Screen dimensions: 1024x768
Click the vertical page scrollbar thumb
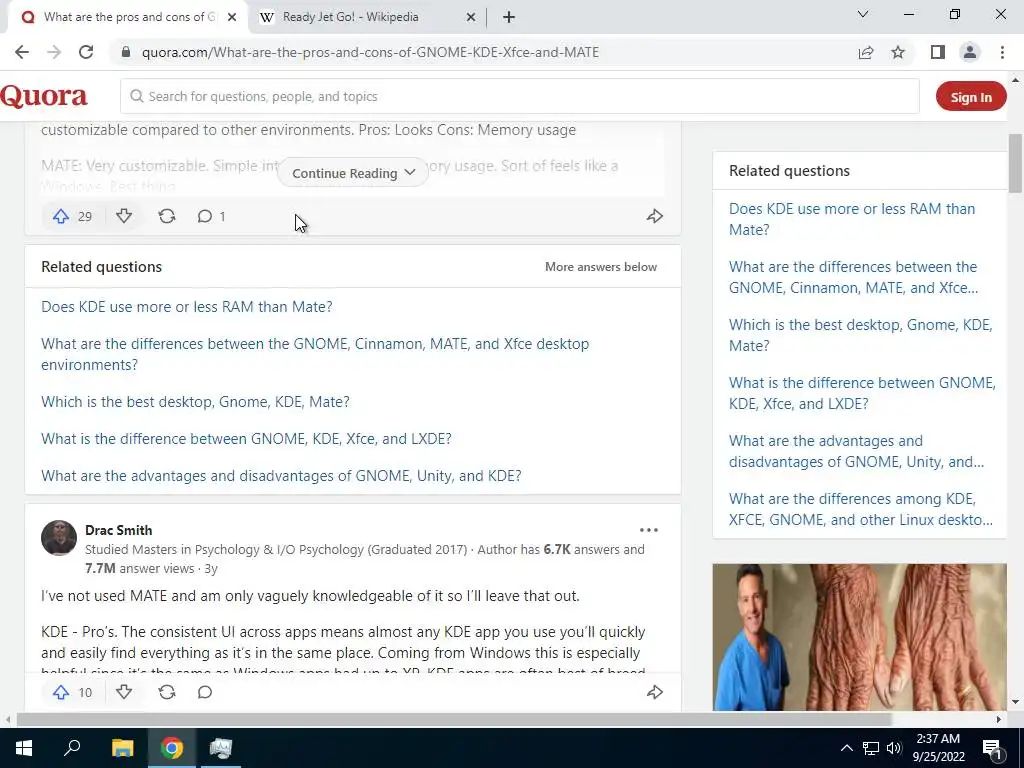click(x=1015, y=163)
